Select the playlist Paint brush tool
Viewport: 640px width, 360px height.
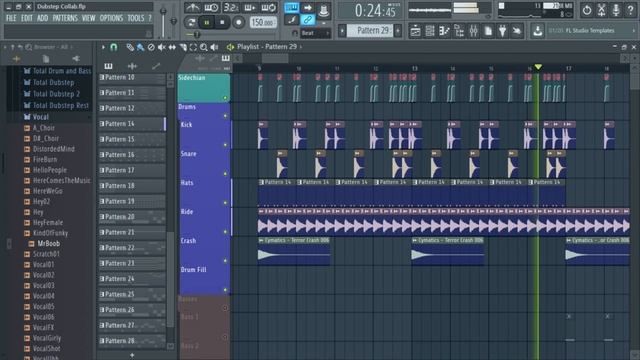coord(140,47)
